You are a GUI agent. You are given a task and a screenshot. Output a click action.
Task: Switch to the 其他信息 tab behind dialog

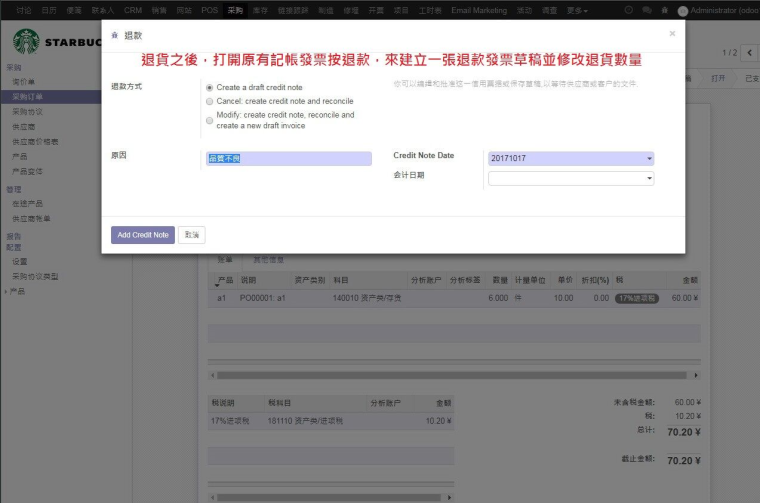tap(269, 260)
